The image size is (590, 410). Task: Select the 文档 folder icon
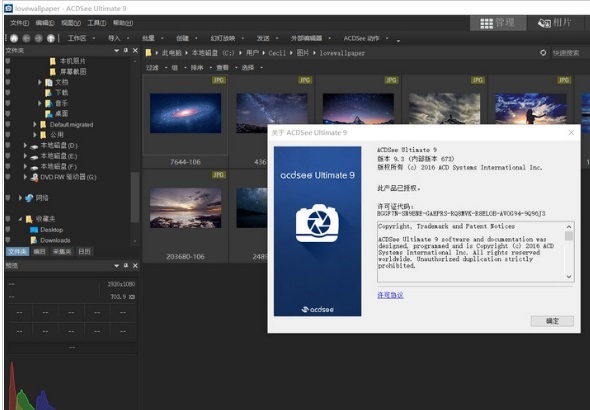point(49,82)
